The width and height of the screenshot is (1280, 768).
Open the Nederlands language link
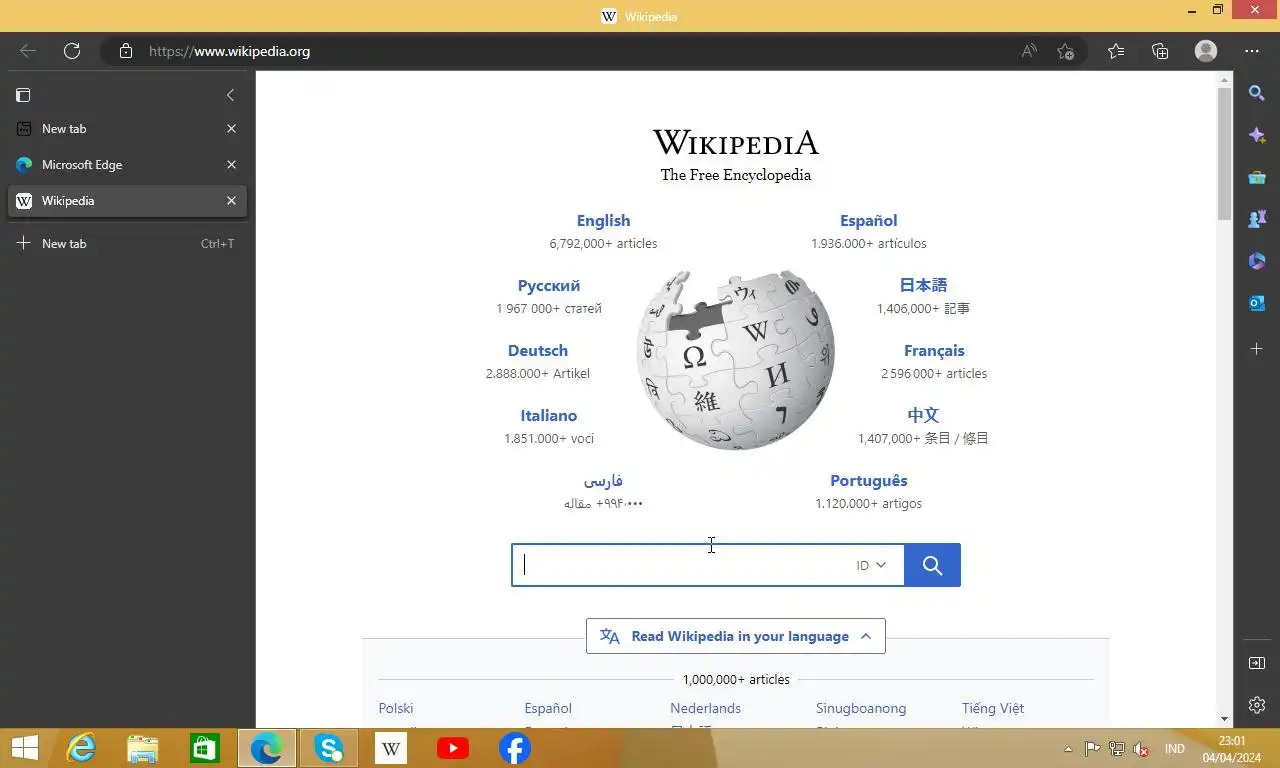click(x=706, y=708)
